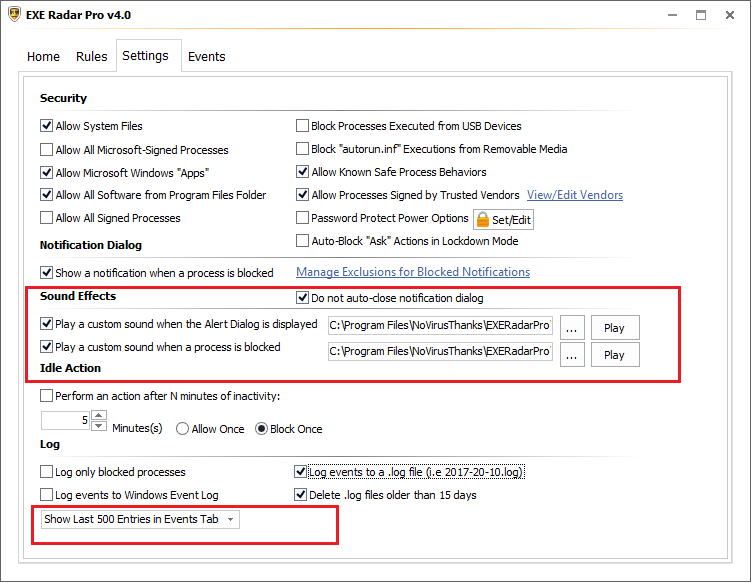The image size is (752, 583).
Task: Enable Log only blocked processes
Action: [x=47, y=472]
